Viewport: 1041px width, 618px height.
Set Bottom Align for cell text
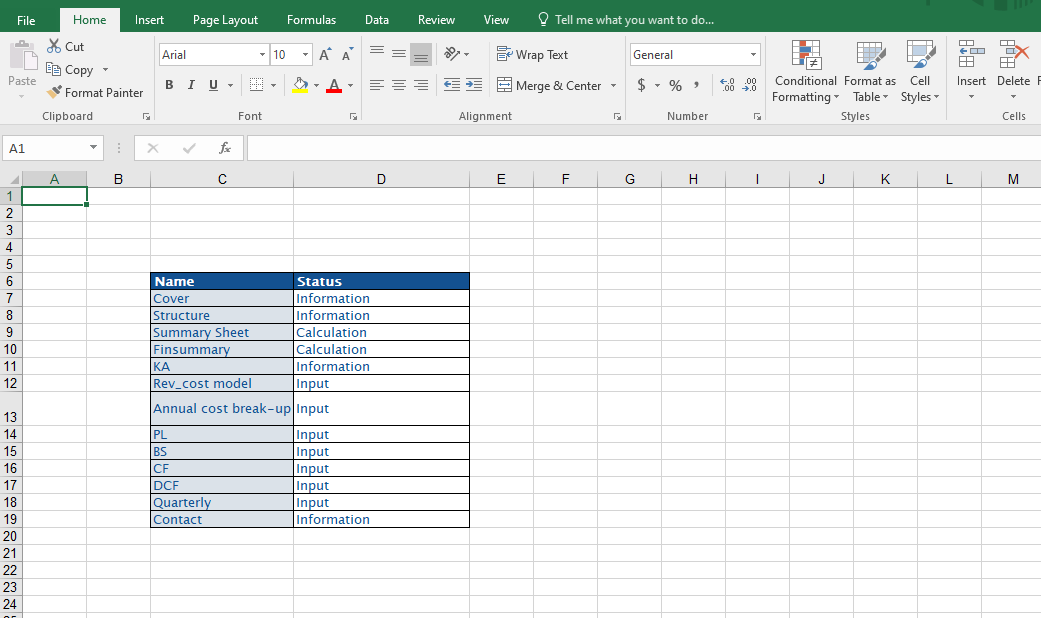pos(421,54)
